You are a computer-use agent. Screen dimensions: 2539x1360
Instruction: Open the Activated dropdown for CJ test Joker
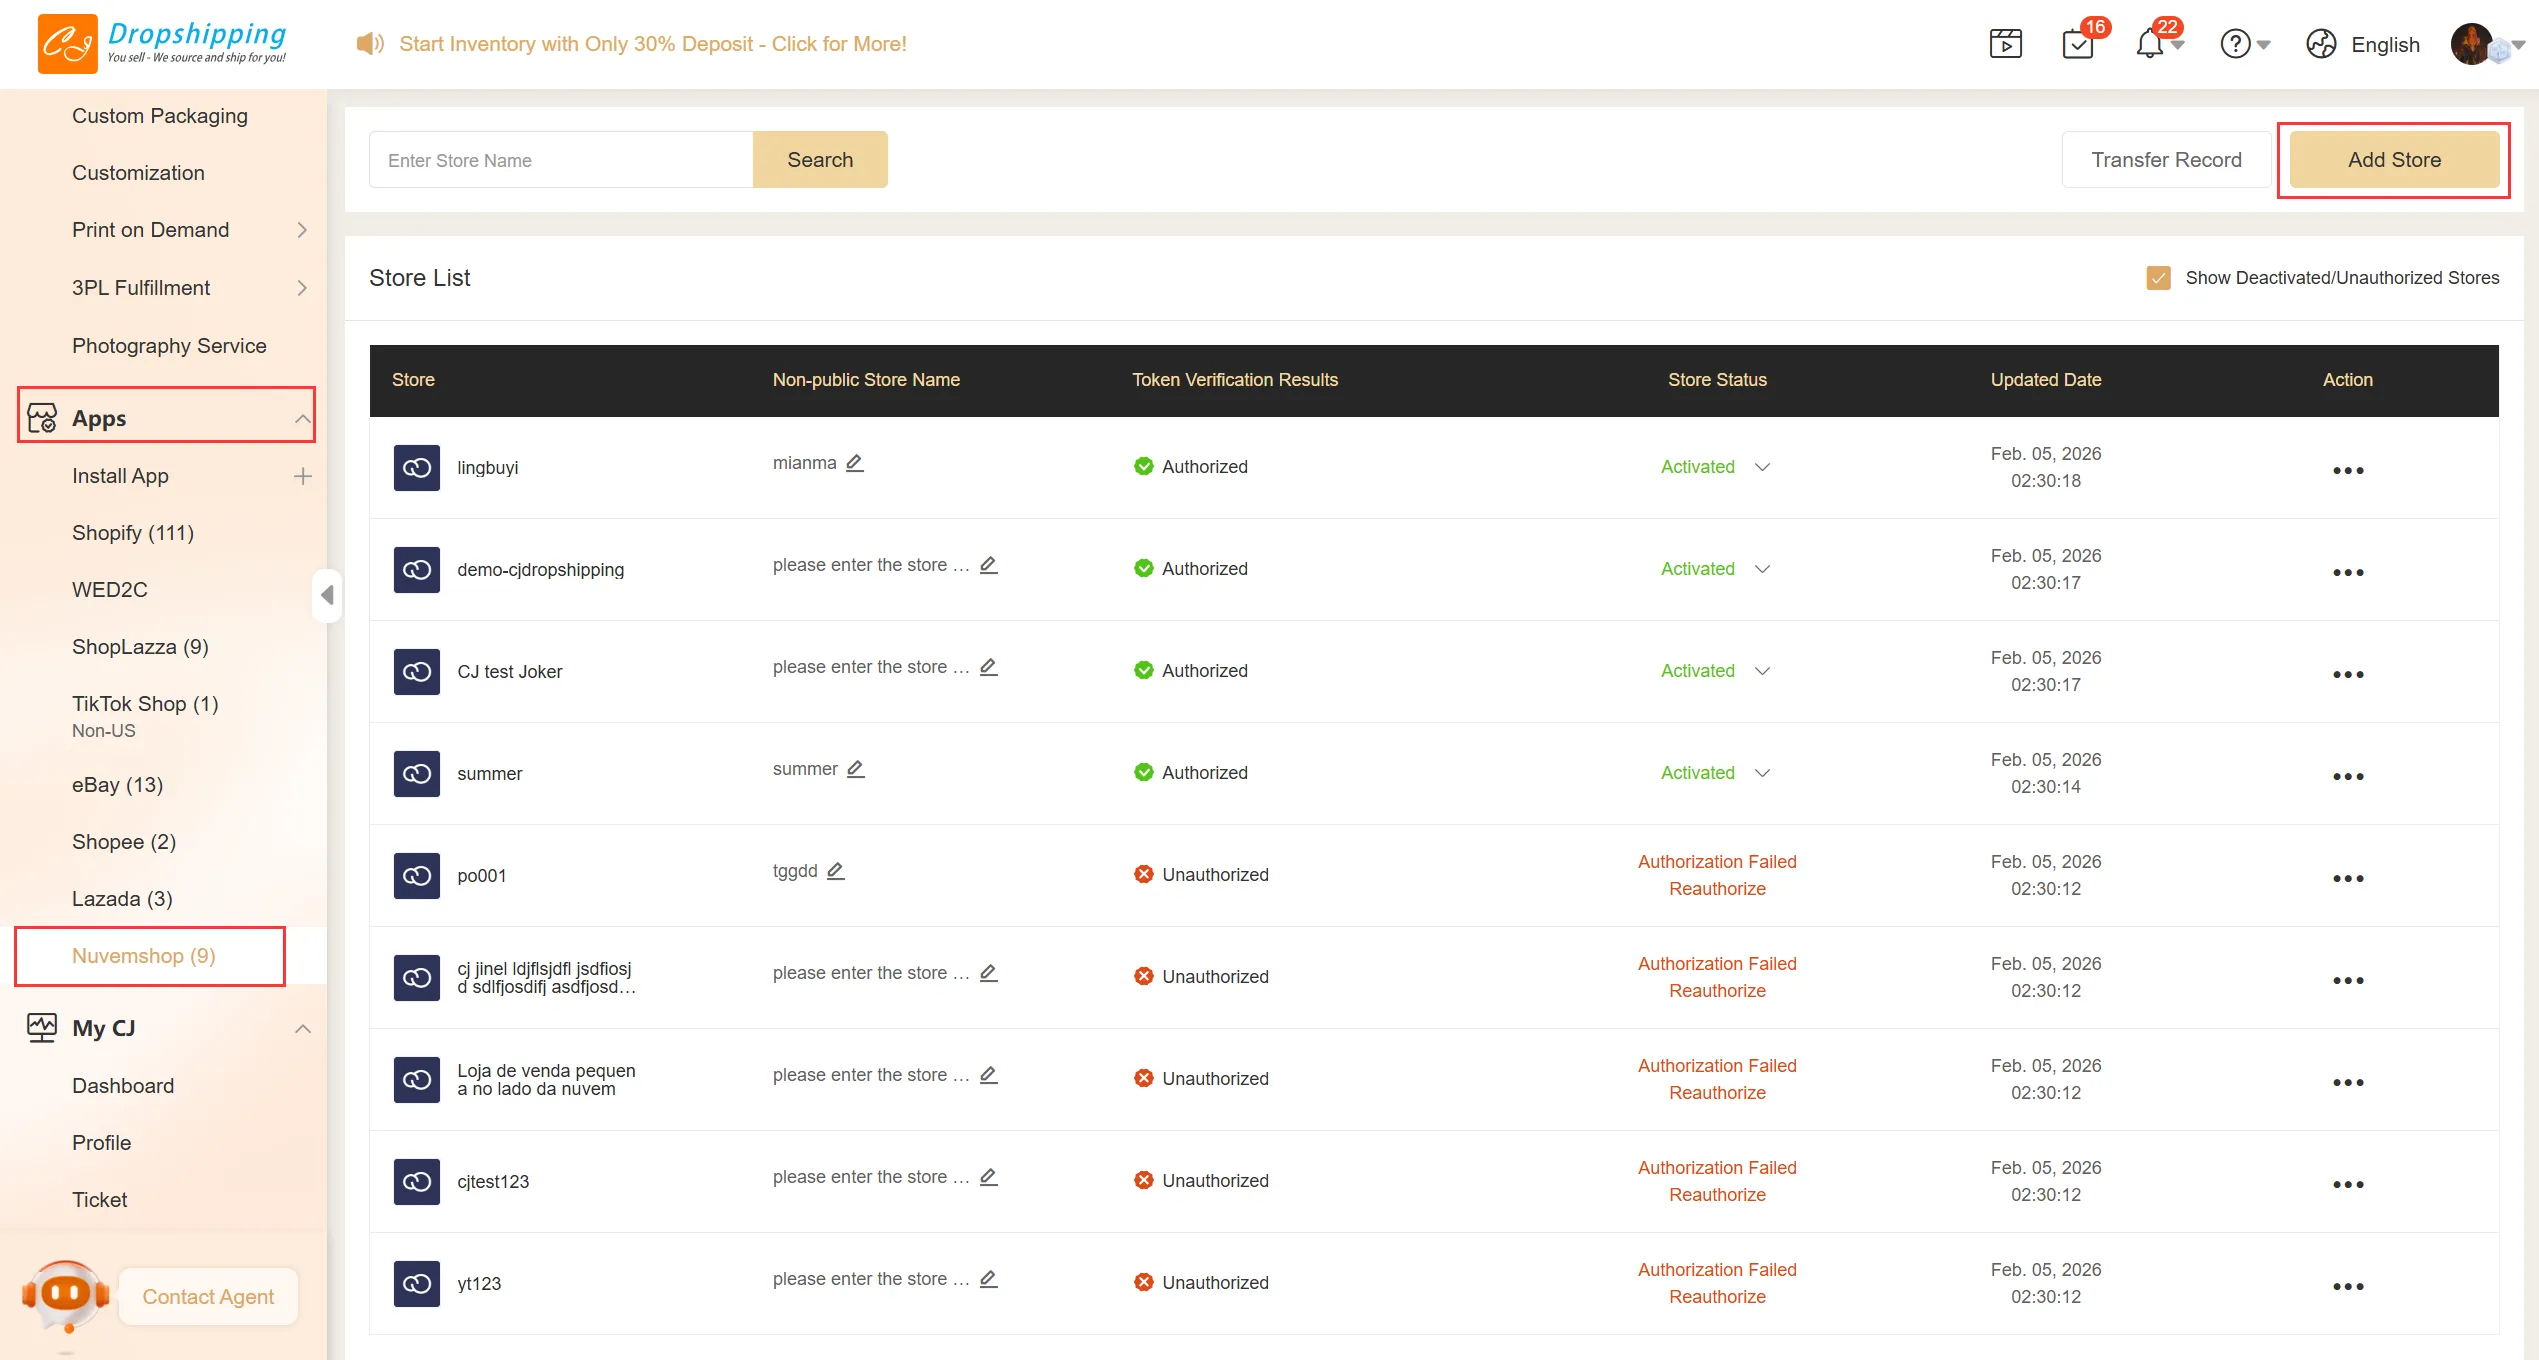coord(1762,671)
